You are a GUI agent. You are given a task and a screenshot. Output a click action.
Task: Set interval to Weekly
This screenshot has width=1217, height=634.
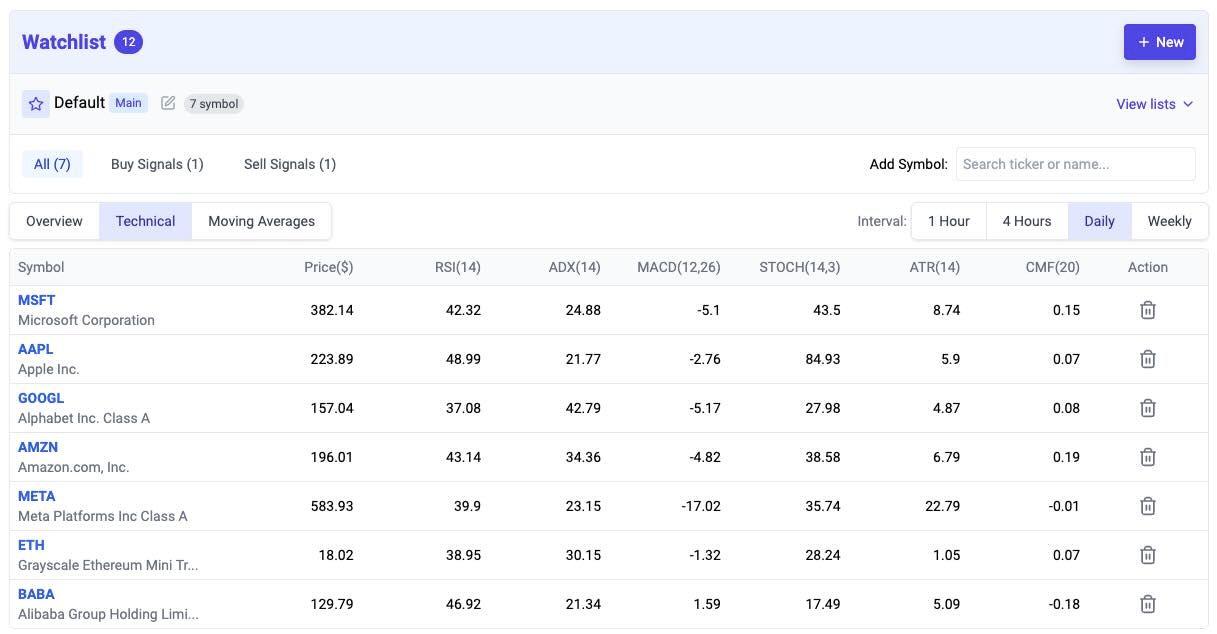(x=1169, y=221)
